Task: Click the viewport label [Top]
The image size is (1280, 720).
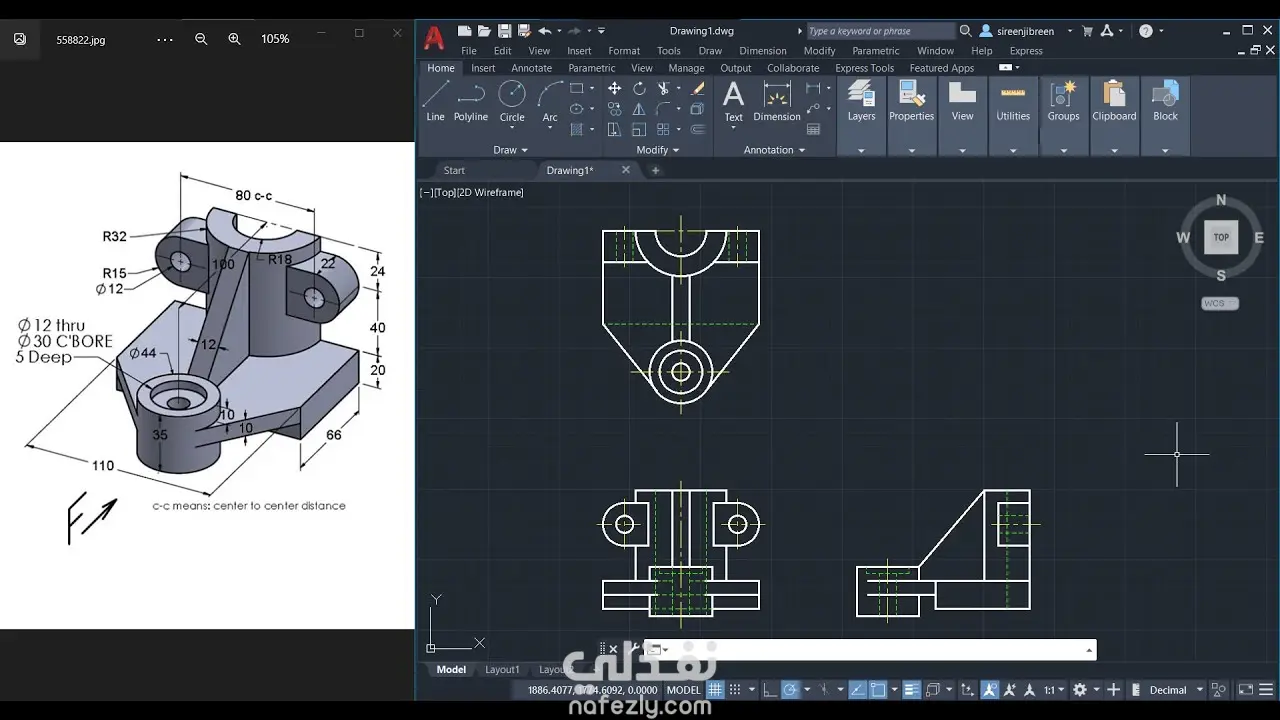Action: coord(445,192)
